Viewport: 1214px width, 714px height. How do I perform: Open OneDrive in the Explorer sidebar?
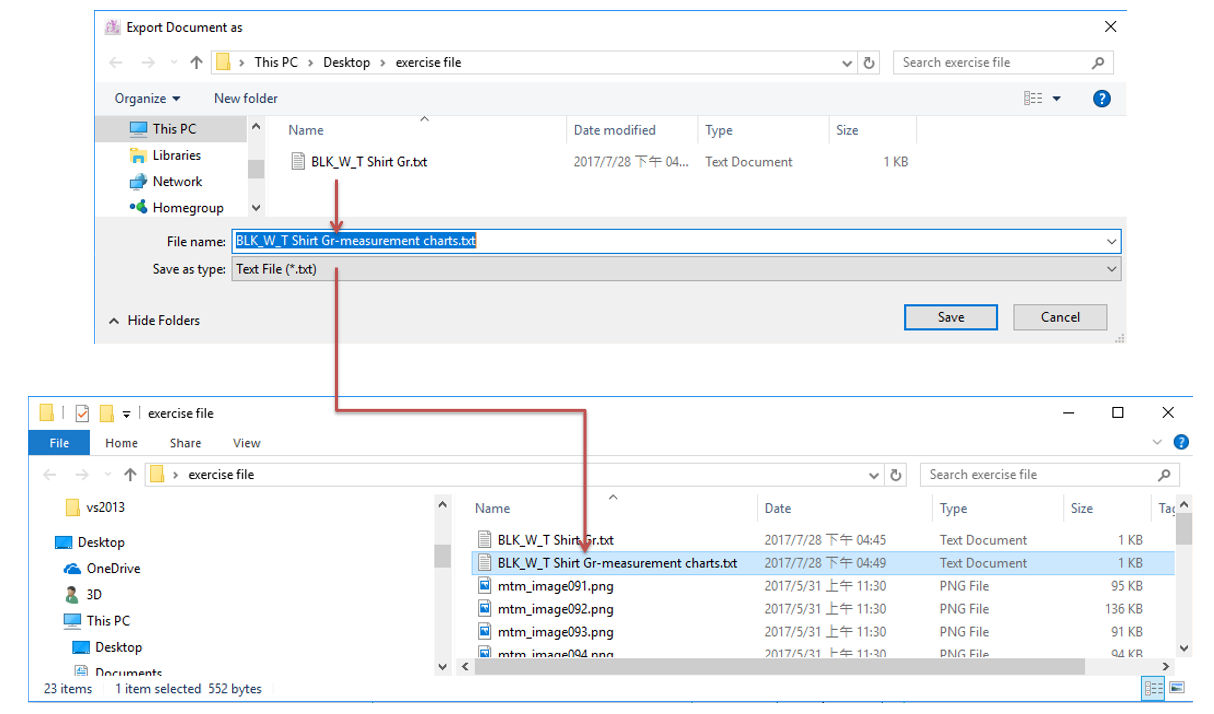(113, 568)
